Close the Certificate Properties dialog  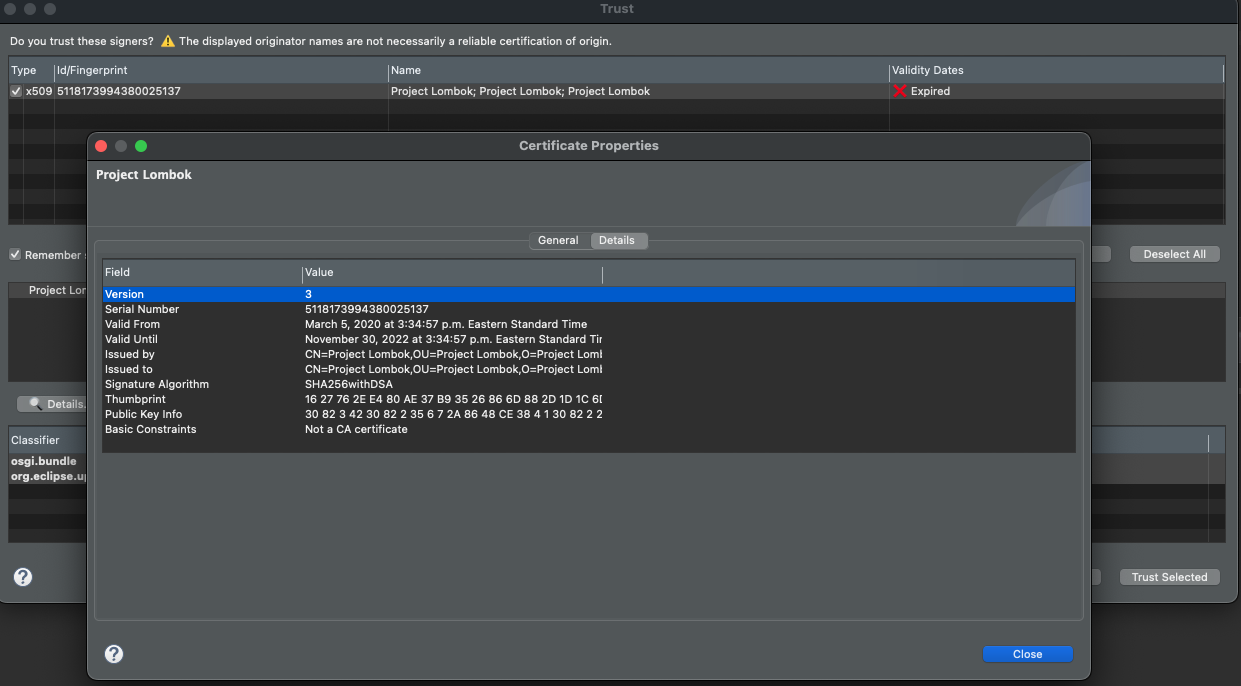coord(1028,653)
